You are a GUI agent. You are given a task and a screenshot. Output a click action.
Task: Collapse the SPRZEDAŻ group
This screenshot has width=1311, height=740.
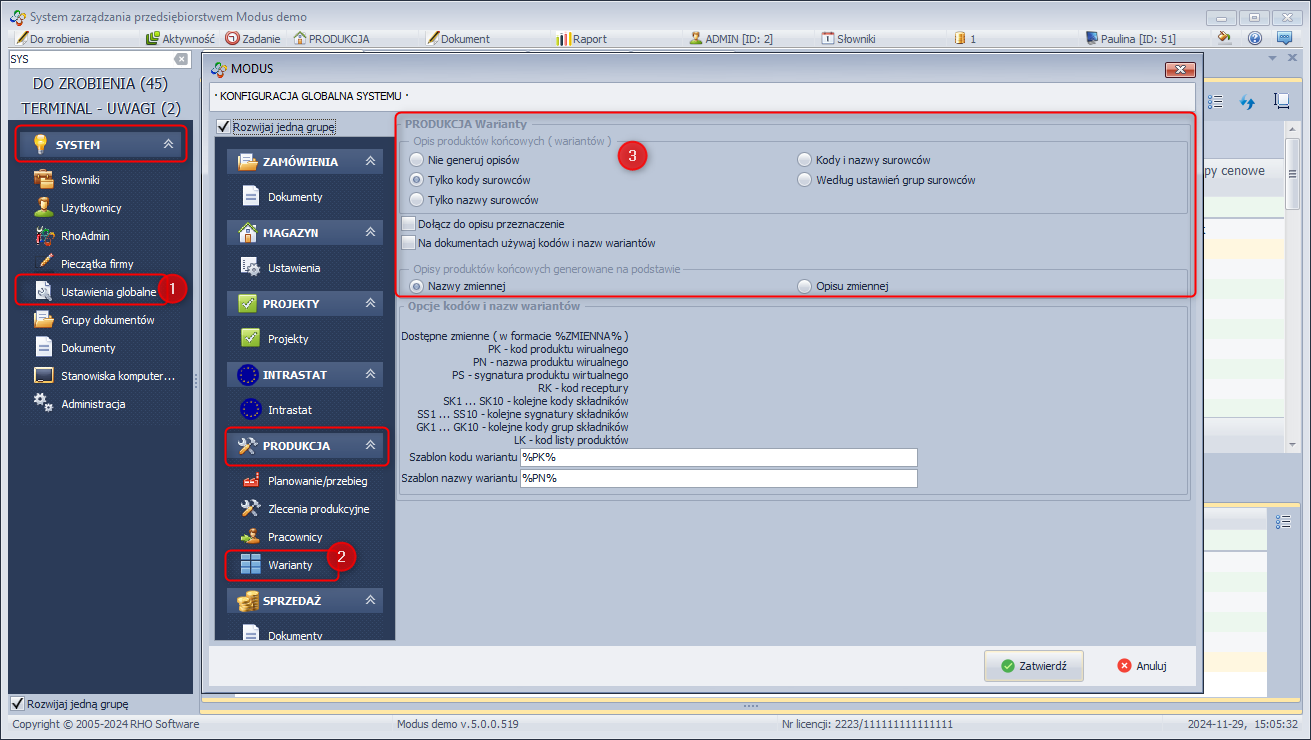[x=370, y=600]
